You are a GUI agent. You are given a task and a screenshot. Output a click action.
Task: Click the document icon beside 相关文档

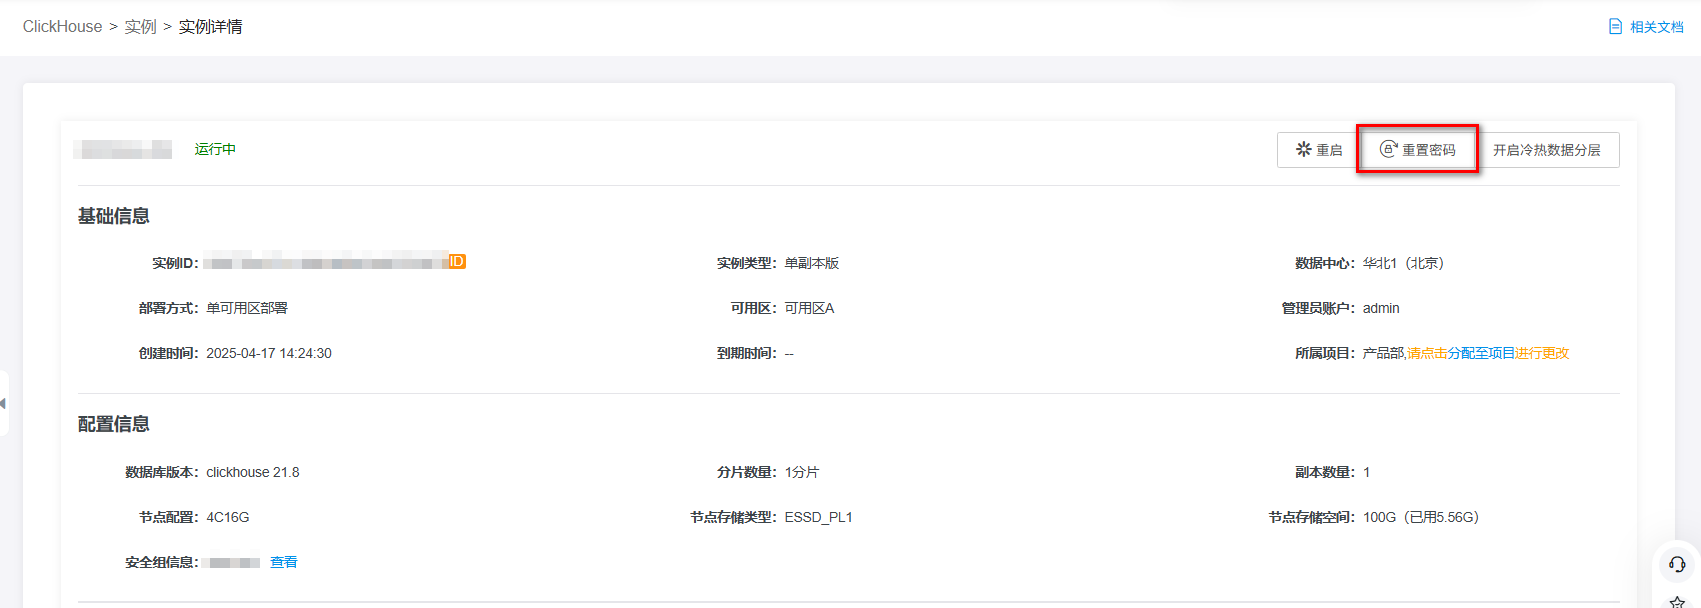(x=1615, y=27)
